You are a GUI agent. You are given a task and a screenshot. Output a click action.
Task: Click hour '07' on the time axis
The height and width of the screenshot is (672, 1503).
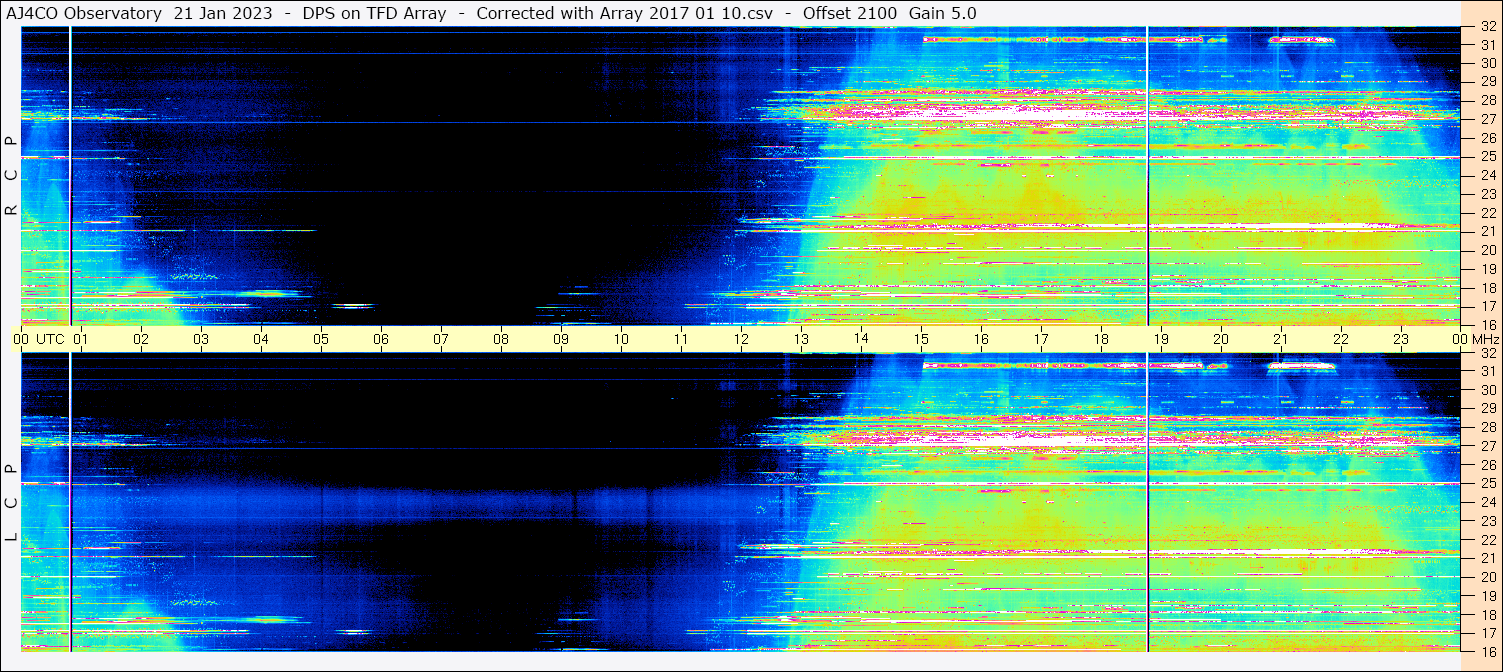click(x=441, y=339)
